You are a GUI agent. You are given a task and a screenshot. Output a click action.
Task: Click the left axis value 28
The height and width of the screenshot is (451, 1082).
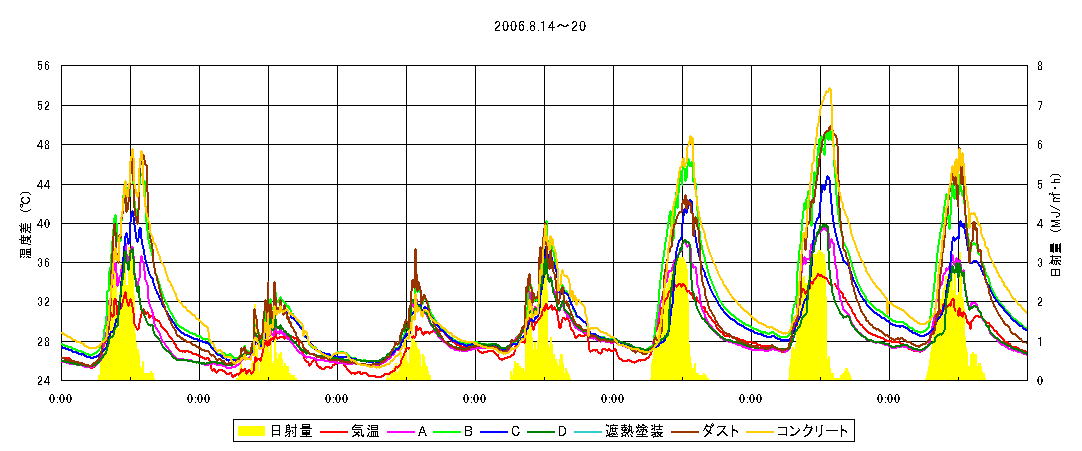point(45,341)
